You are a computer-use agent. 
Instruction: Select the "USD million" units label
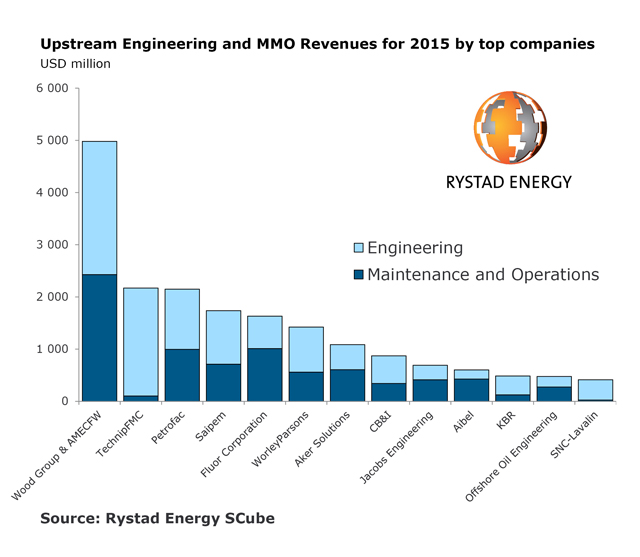(x=75, y=64)
